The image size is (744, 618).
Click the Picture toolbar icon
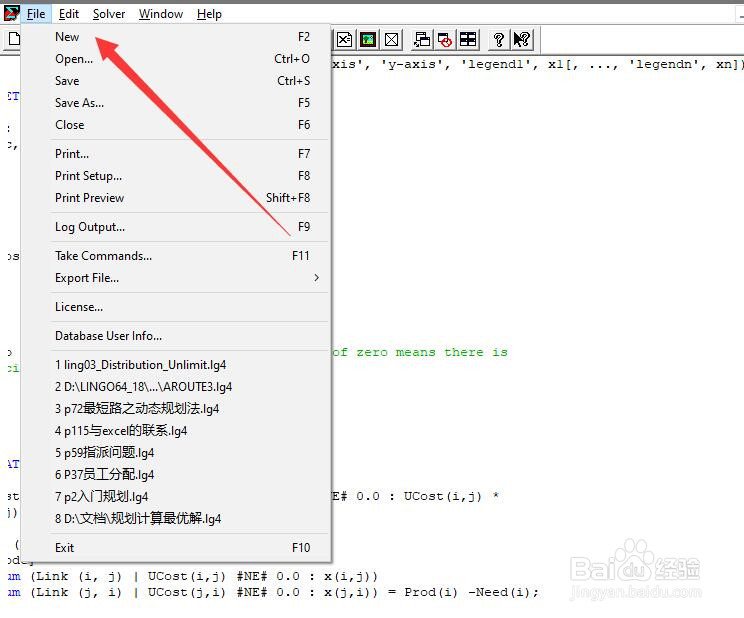(368, 39)
